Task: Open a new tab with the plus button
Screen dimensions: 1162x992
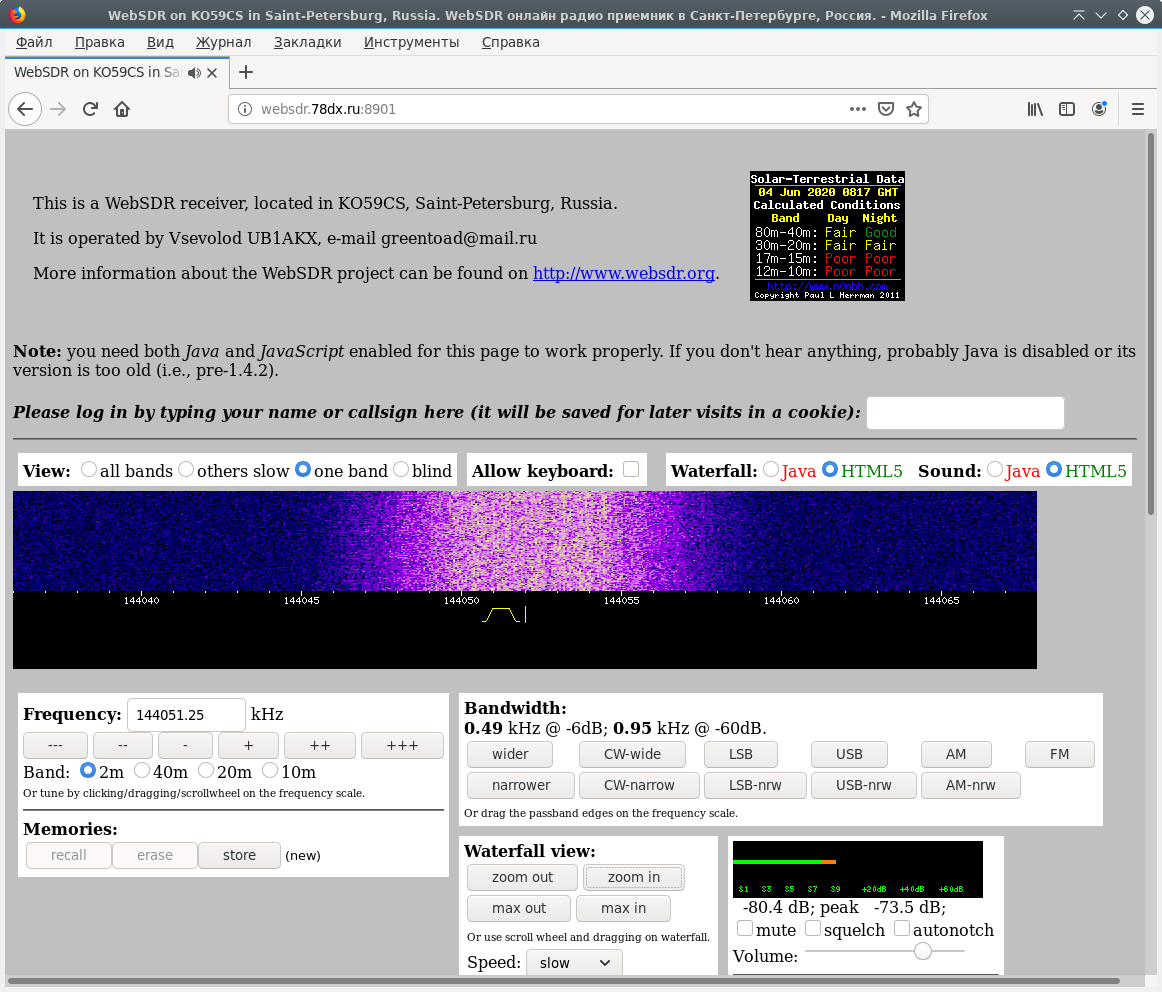Action: point(246,72)
